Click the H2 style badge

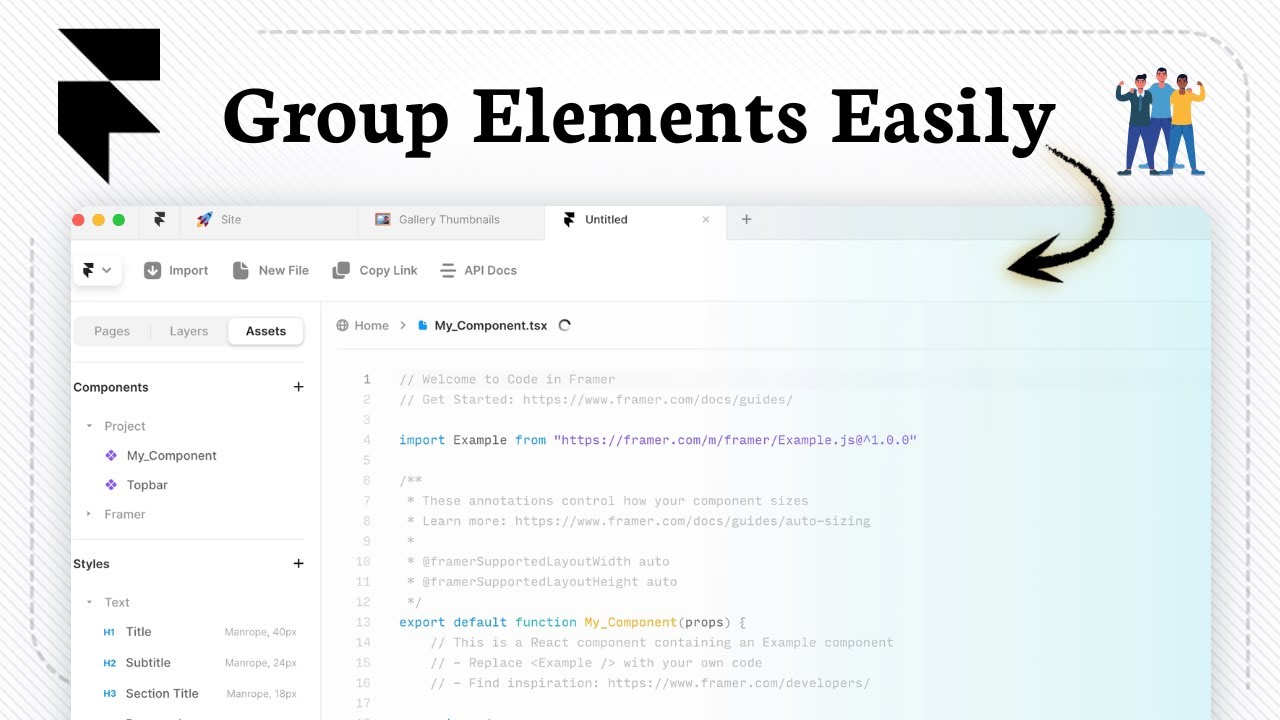(x=109, y=663)
